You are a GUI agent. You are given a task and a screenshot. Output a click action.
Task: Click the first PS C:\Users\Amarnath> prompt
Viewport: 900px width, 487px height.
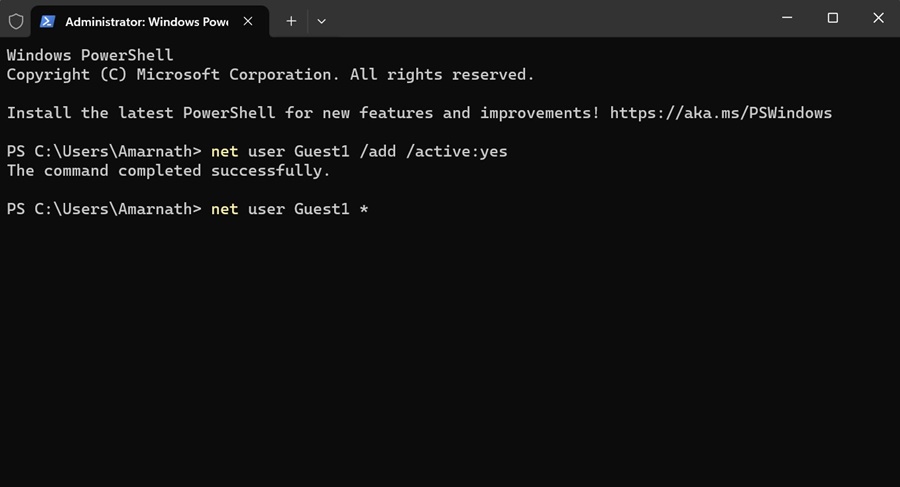click(x=104, y=151)
